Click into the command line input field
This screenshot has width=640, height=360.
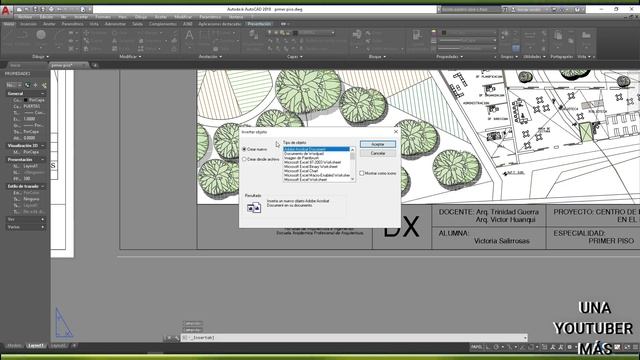(x=354, y=338)
